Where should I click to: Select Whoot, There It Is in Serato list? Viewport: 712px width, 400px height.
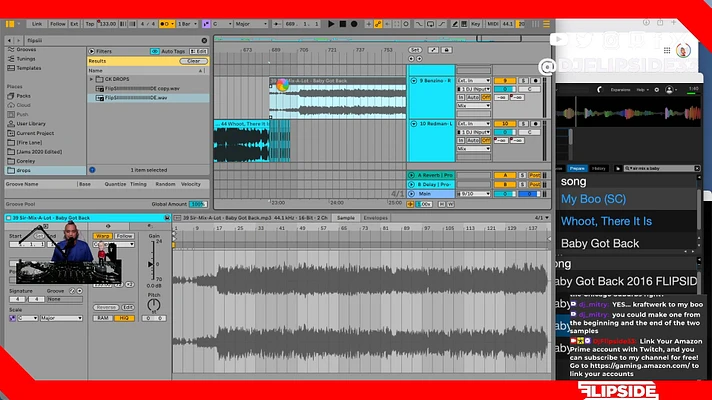[x=606, y=221]
